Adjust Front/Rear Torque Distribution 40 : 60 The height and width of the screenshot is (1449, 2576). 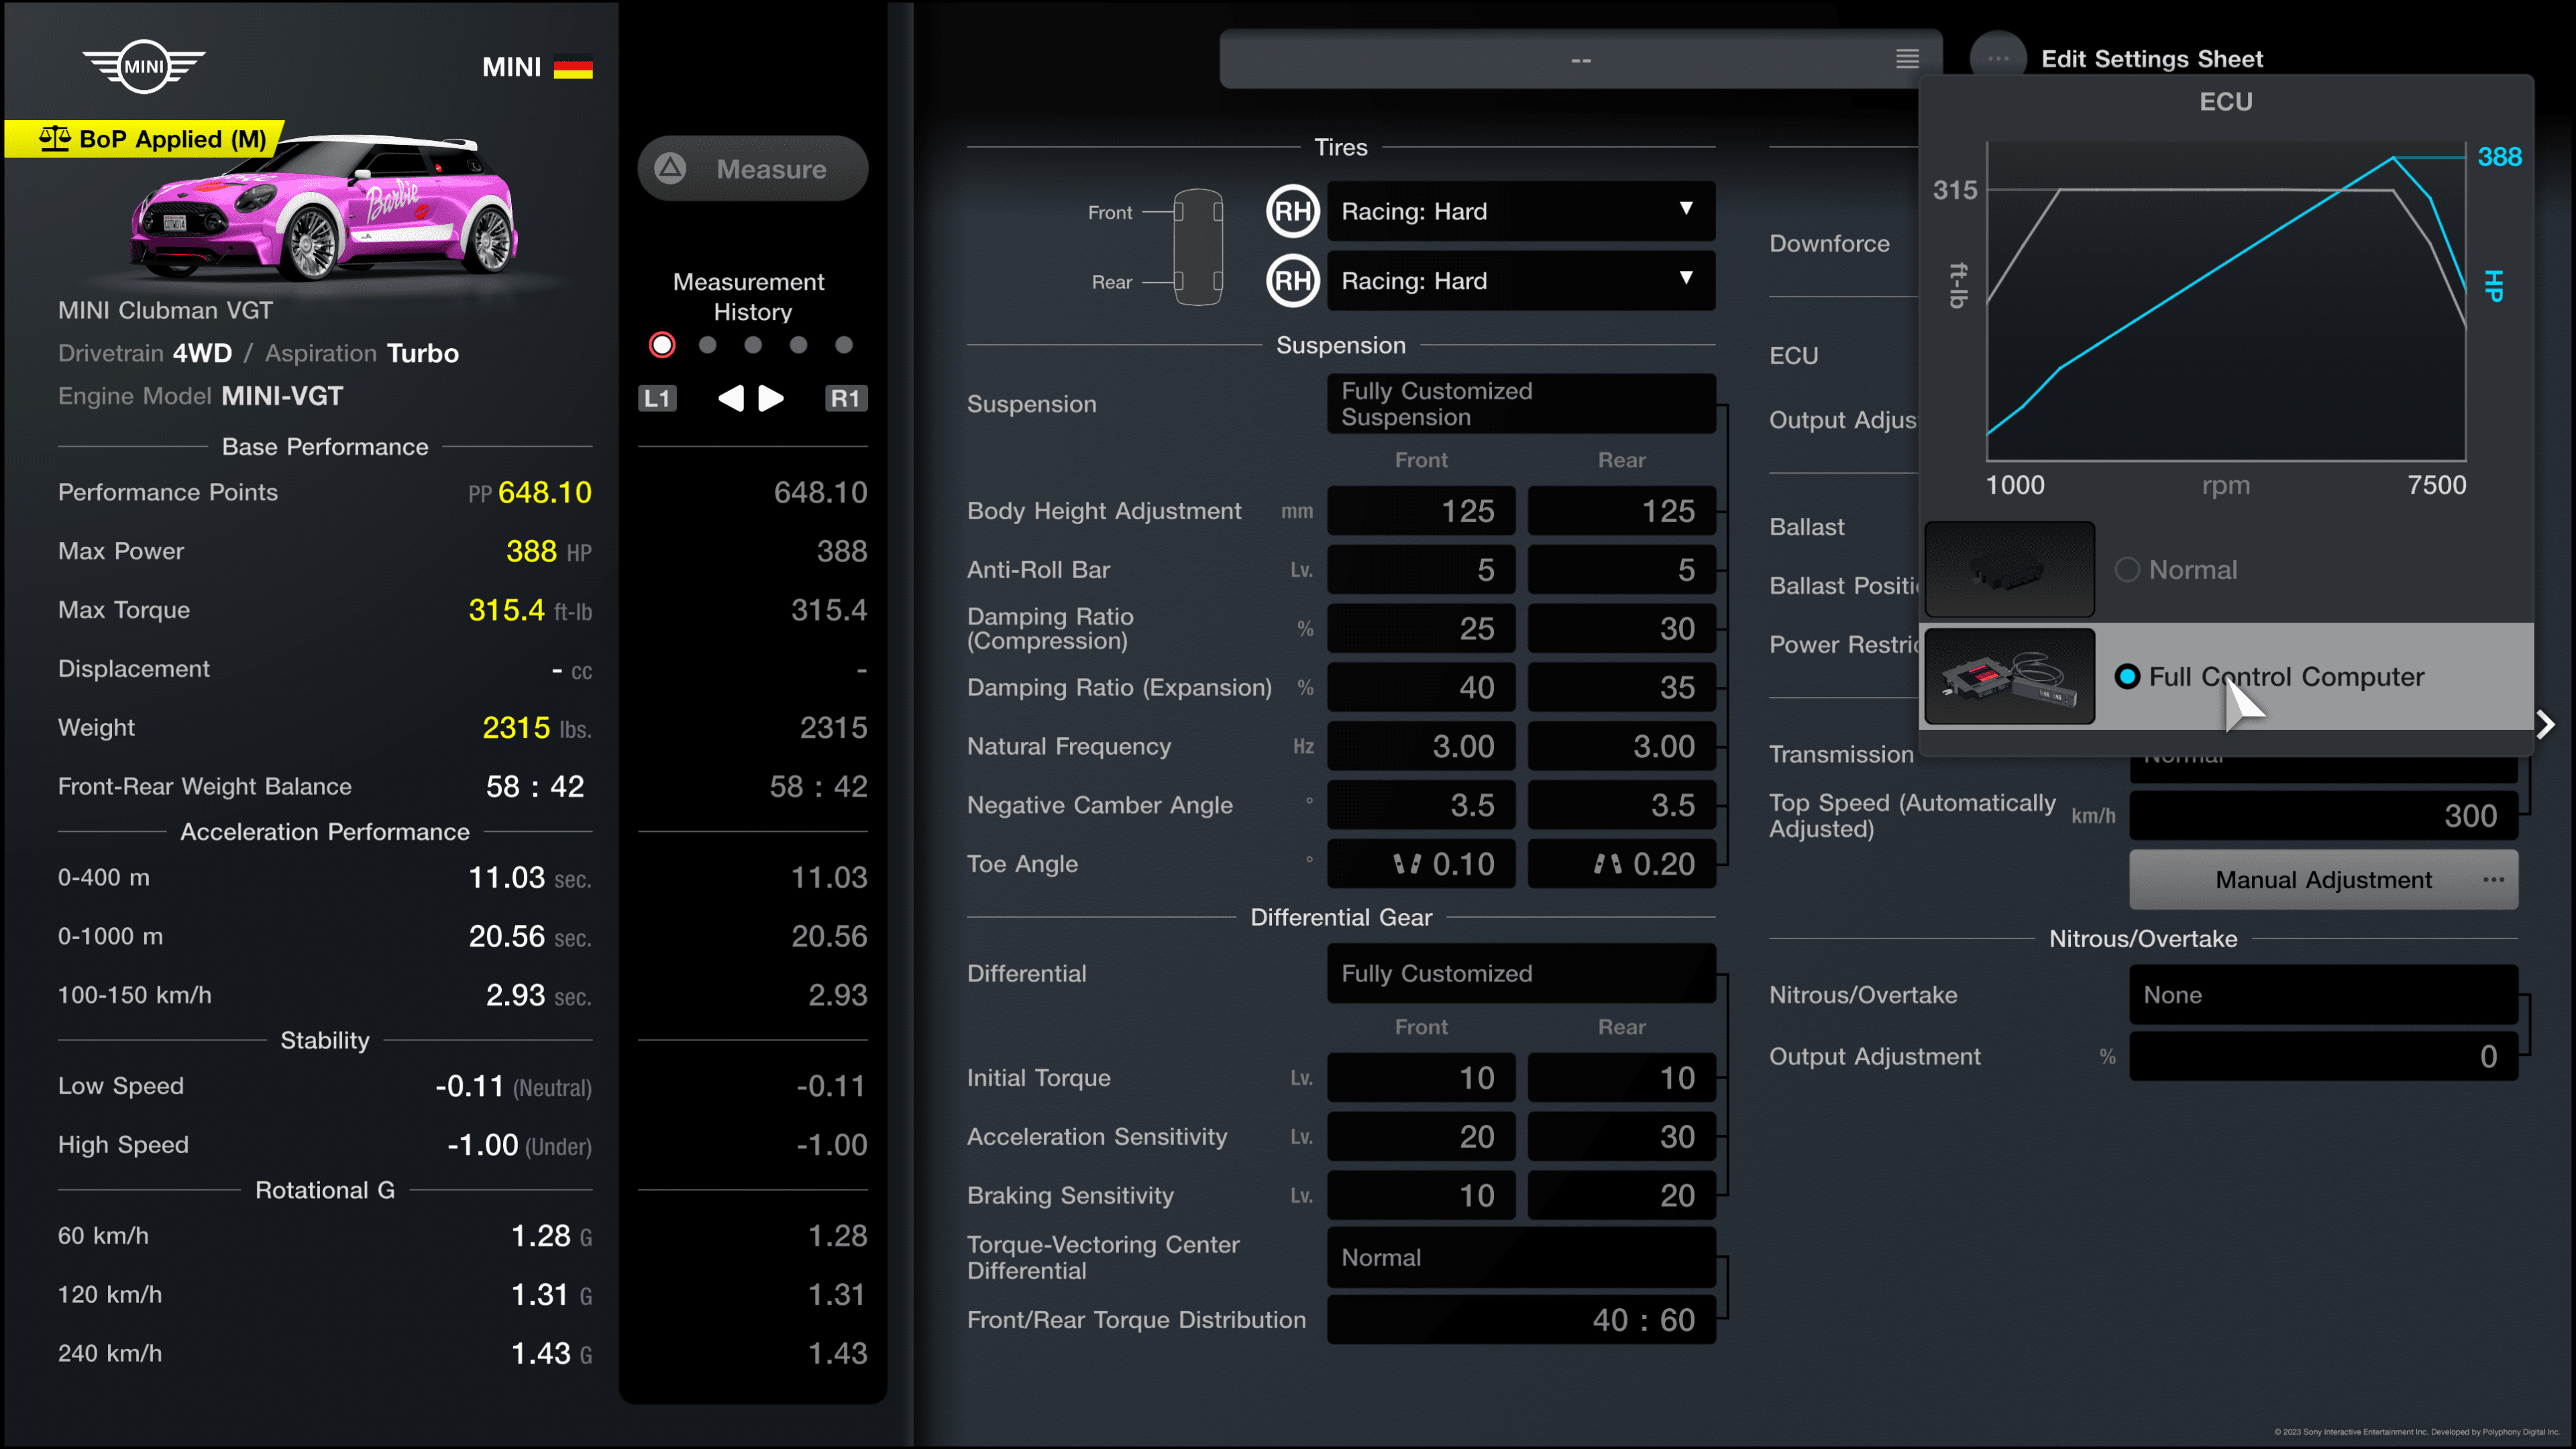[x=1520, y=1319]
